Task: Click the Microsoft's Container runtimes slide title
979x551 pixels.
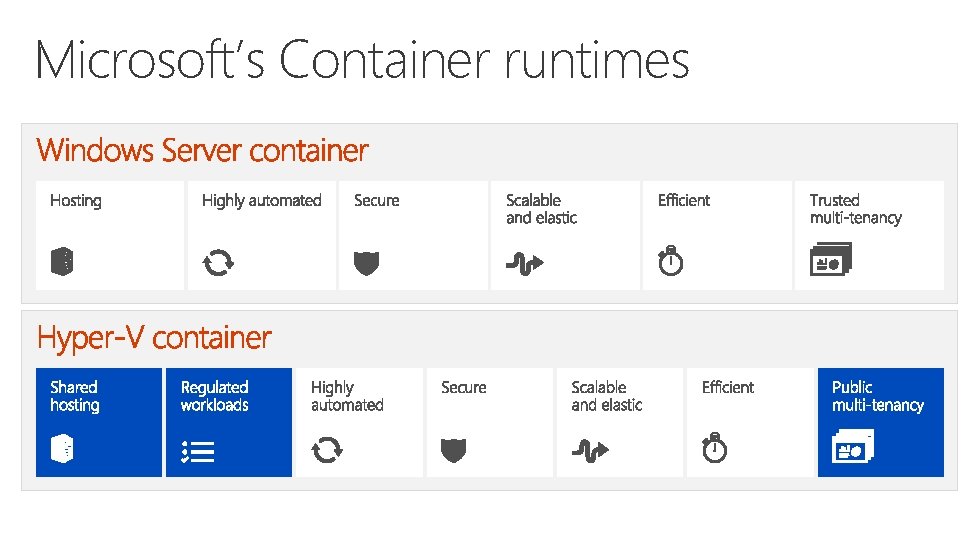Action: tap(362, 60)
